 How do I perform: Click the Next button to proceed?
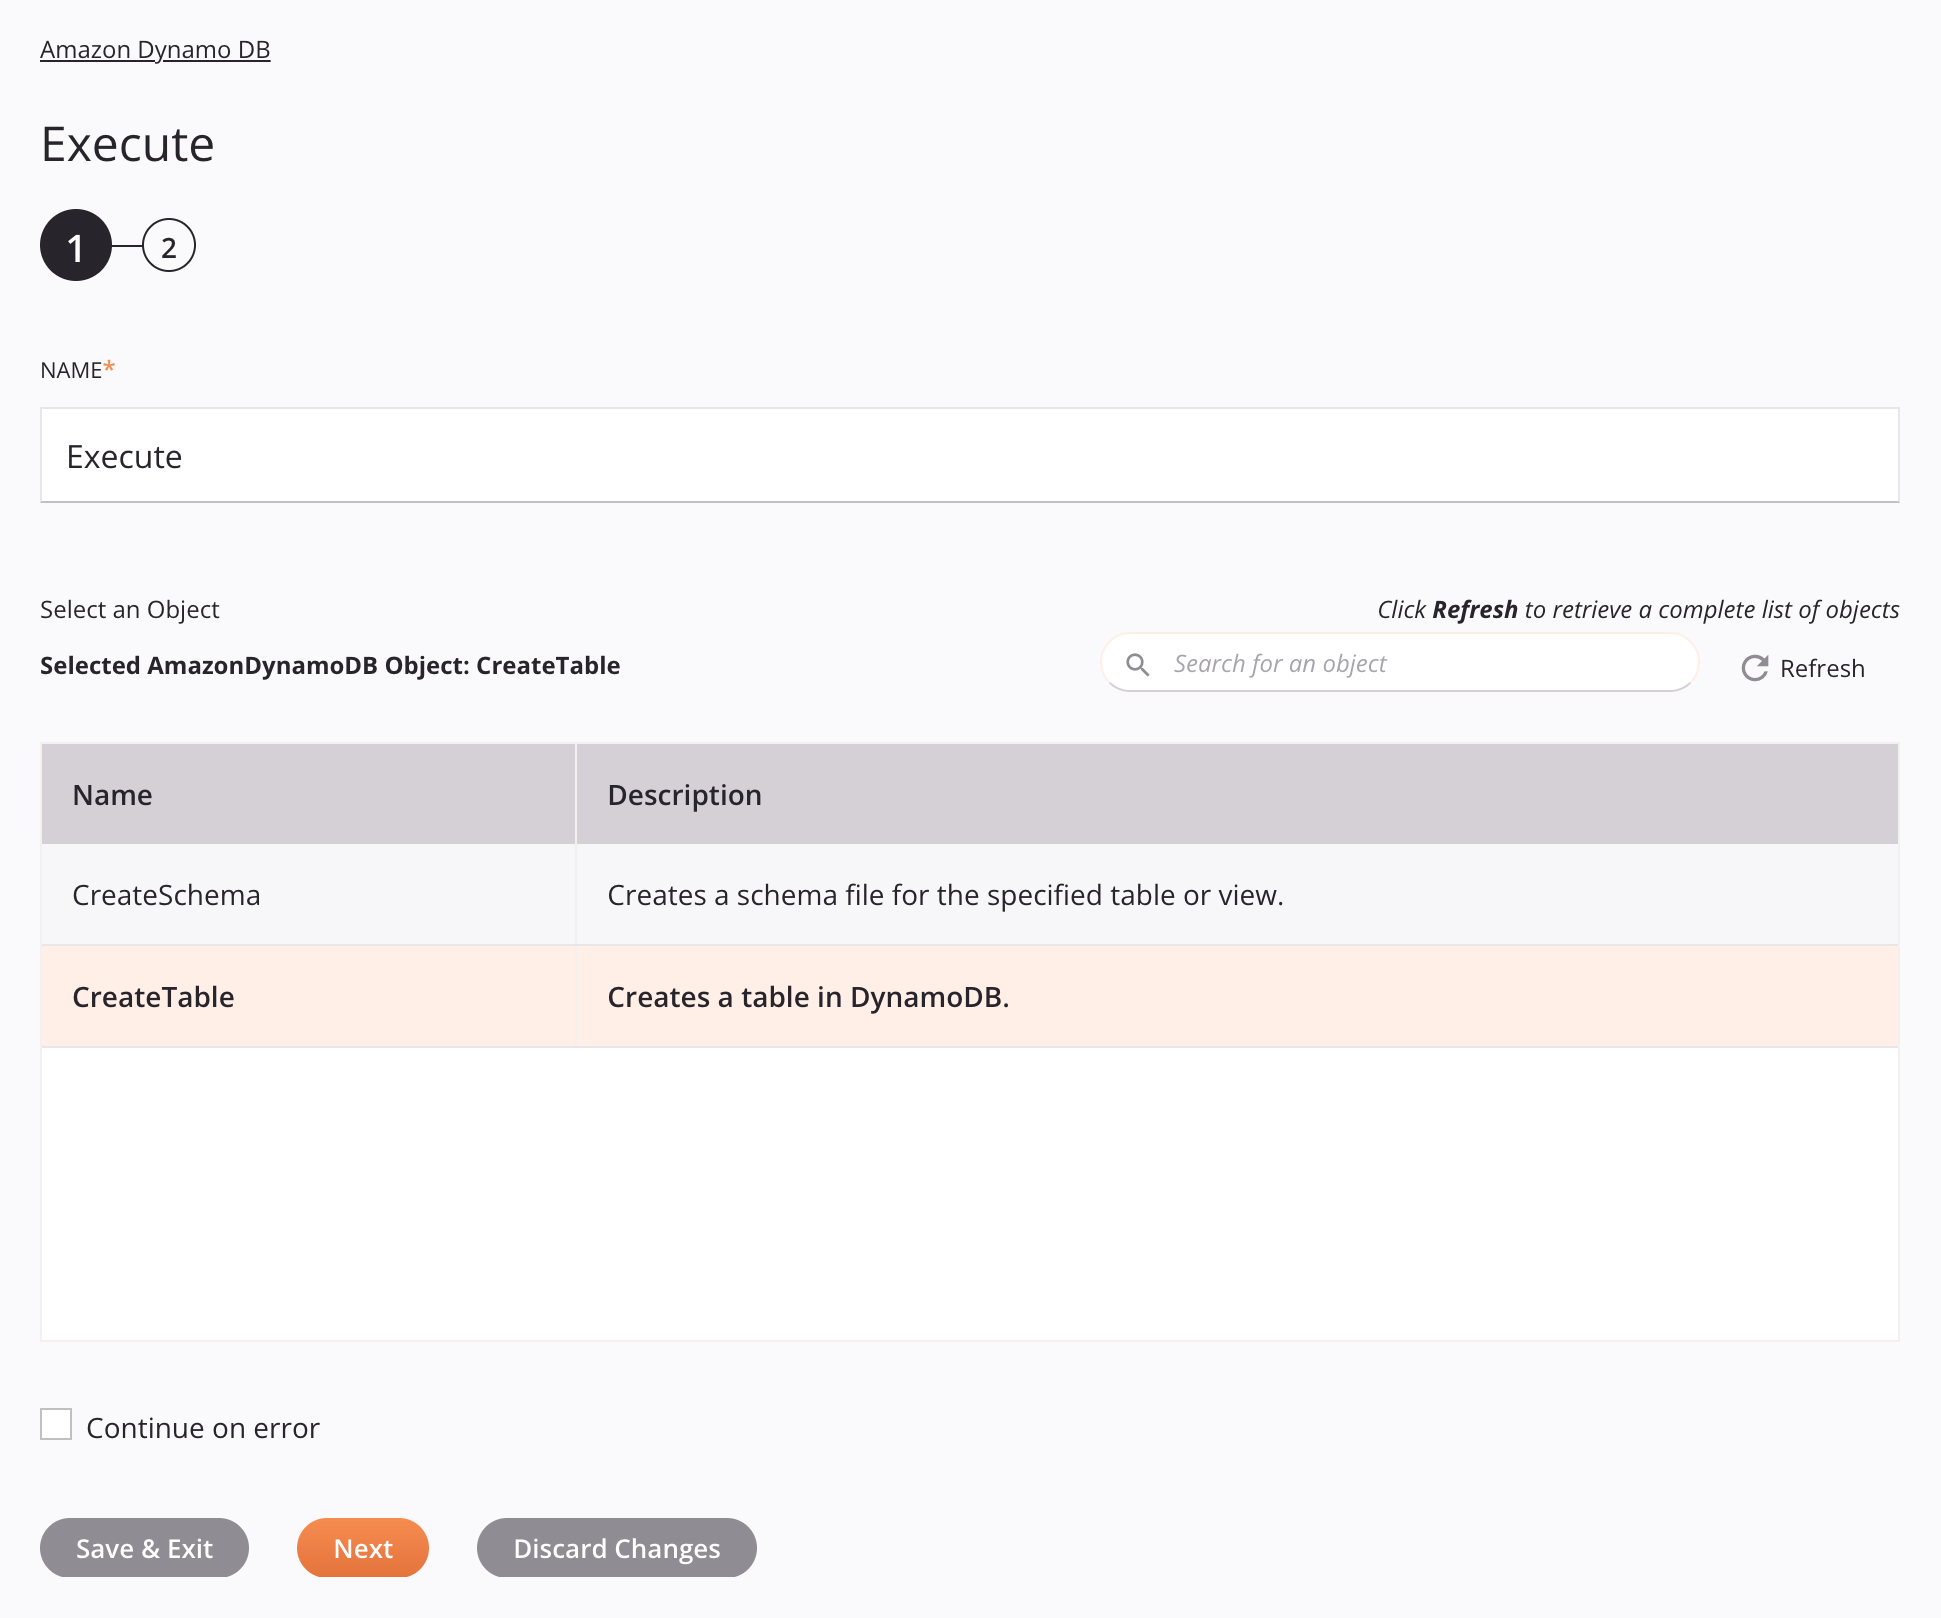point(363,1547)
